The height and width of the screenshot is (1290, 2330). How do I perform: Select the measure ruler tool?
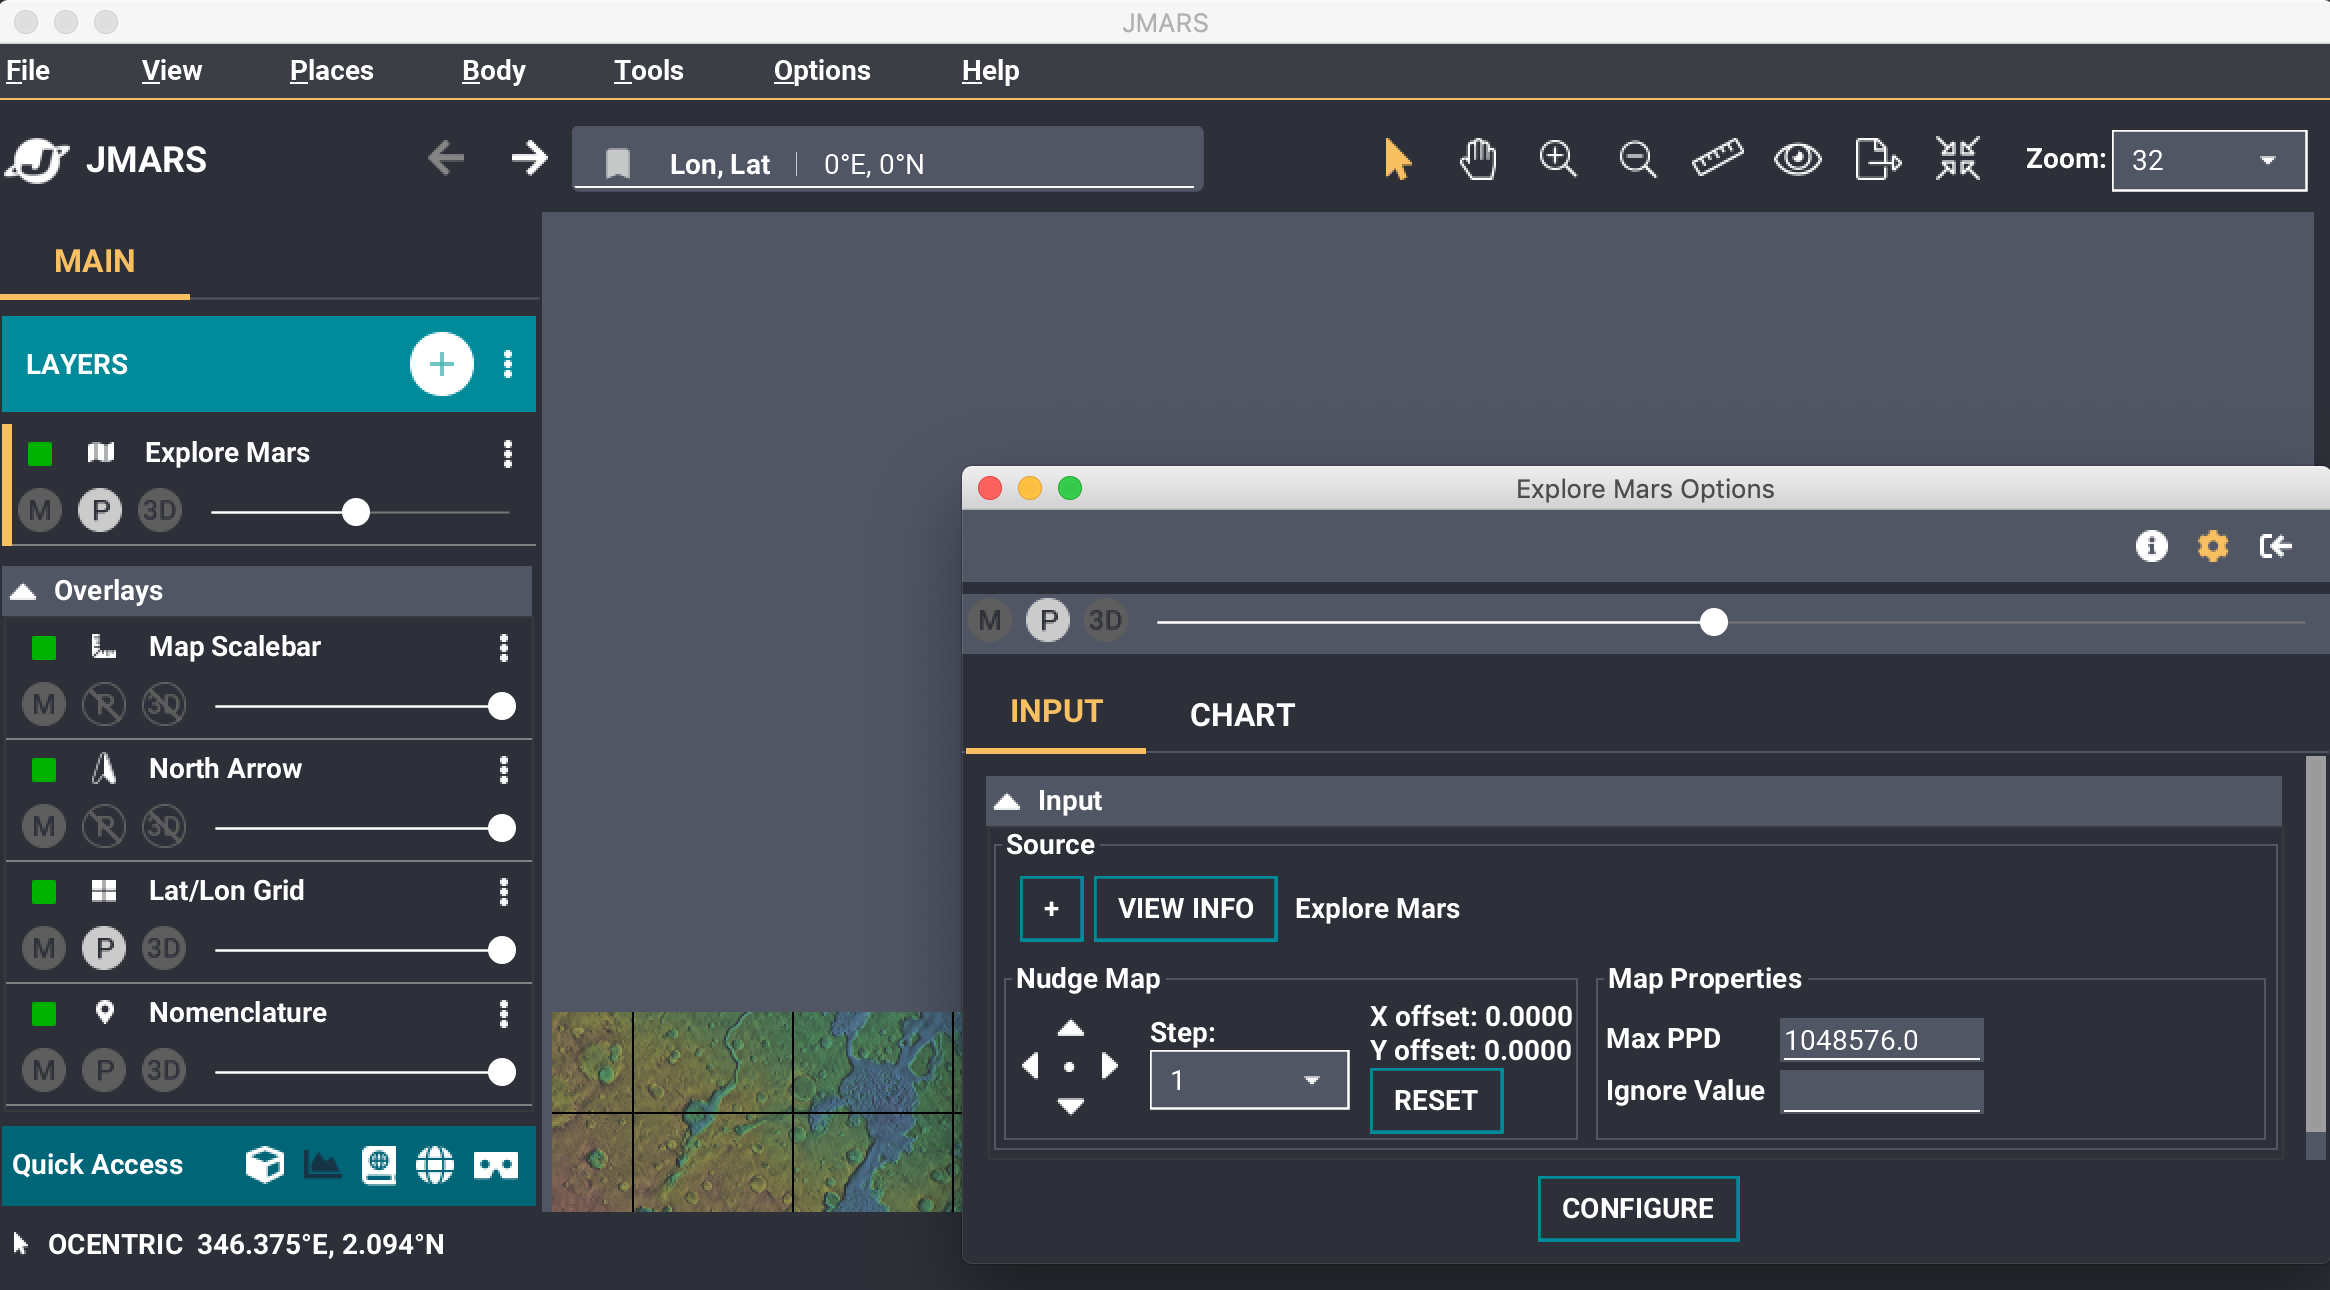(1717, 159)
